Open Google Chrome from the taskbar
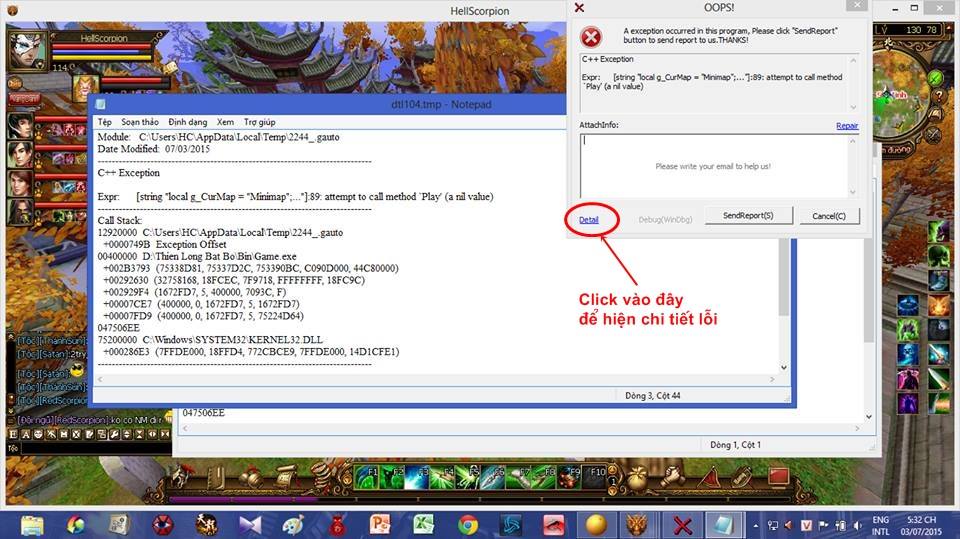 468,526
